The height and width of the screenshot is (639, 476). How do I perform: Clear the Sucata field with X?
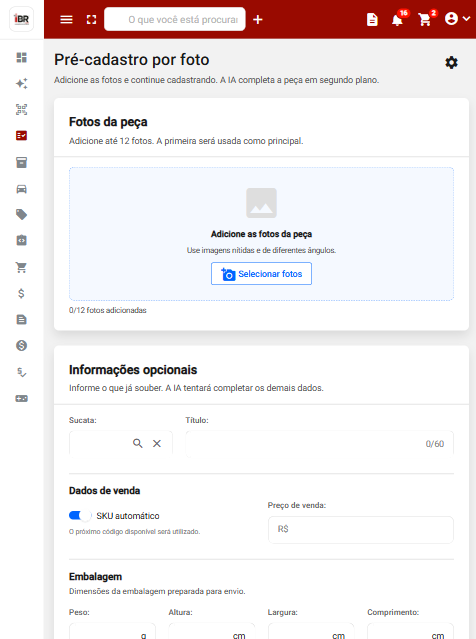coord(157,443)
